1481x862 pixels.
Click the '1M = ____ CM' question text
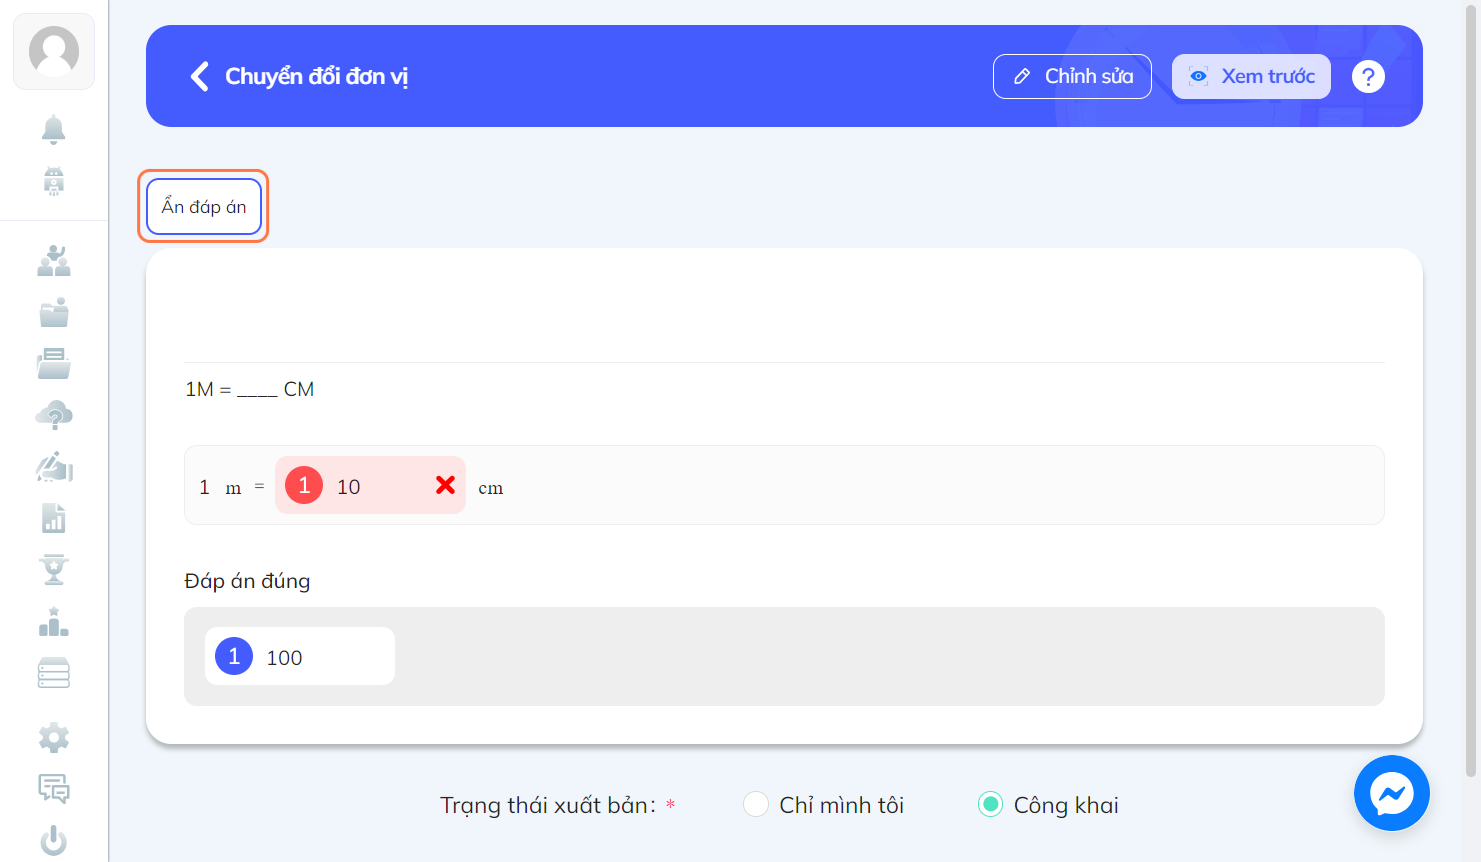[250, 389]
